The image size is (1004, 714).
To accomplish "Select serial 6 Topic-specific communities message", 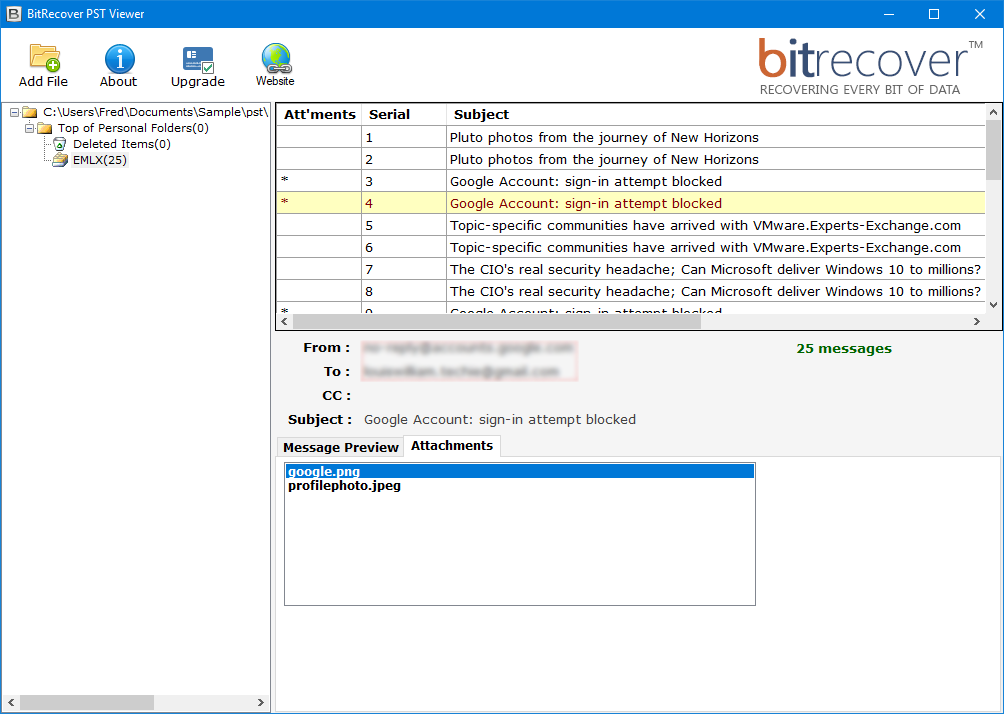I will (x=631, y=247).
